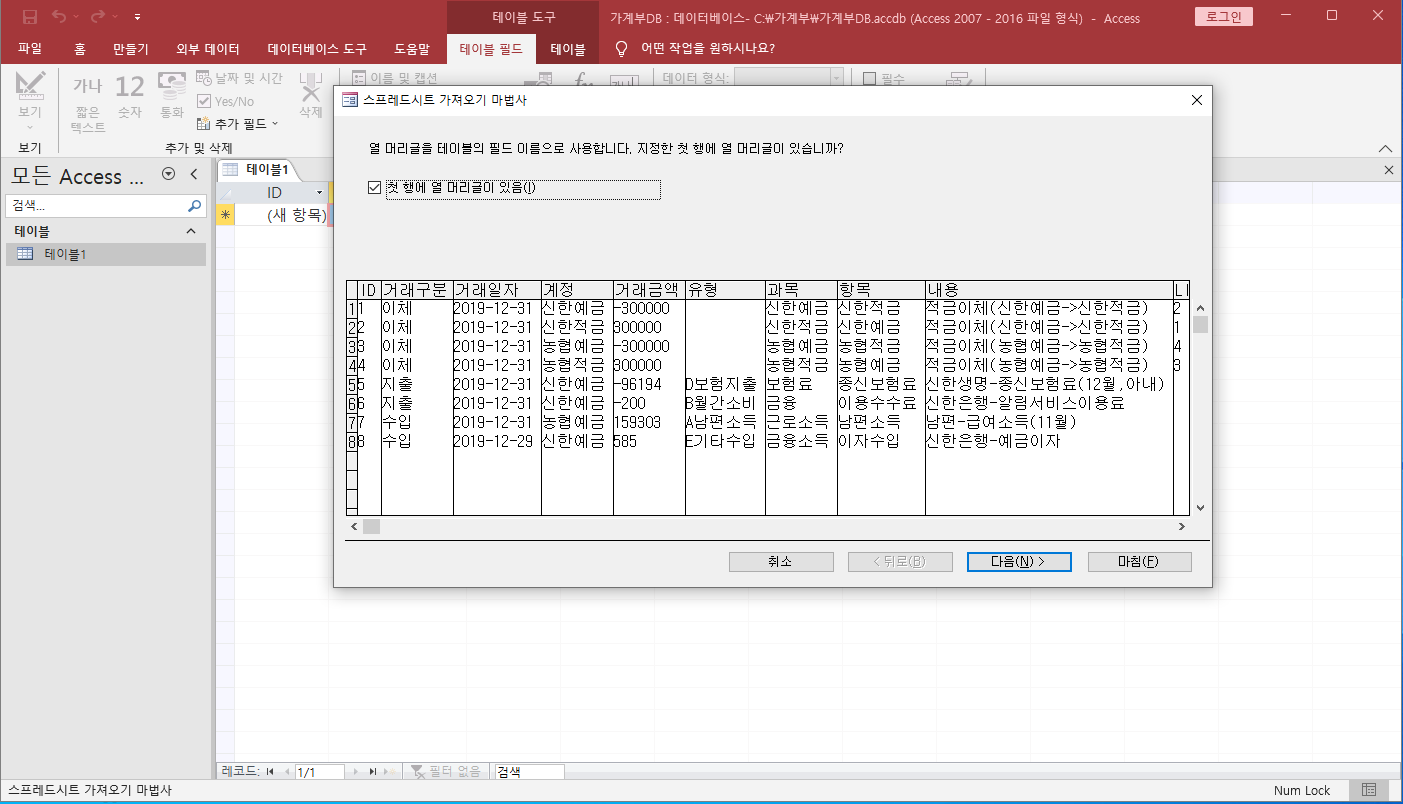Click the 마침(F) button

[x=1139, y=562]
